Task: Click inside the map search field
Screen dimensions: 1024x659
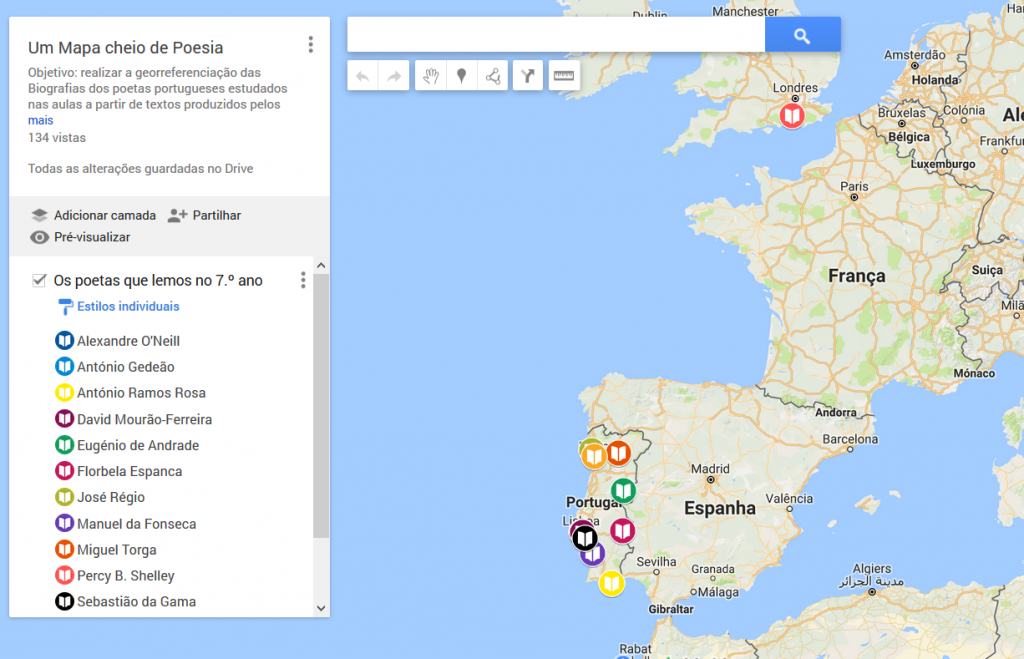Action: pyautogui.click(x=555, y=35)
